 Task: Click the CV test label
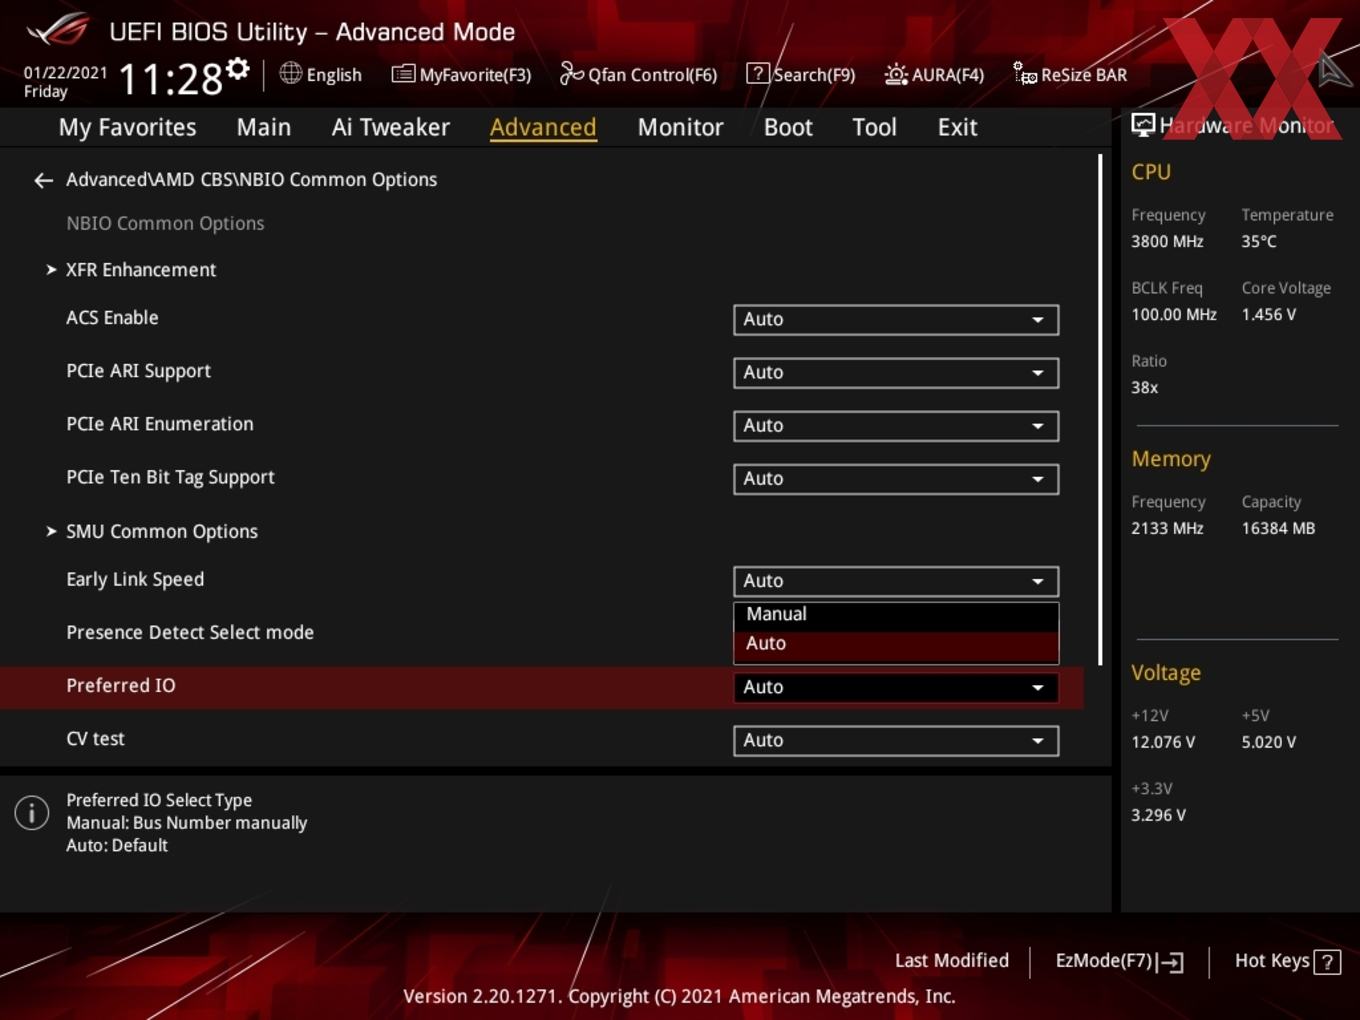96,739
